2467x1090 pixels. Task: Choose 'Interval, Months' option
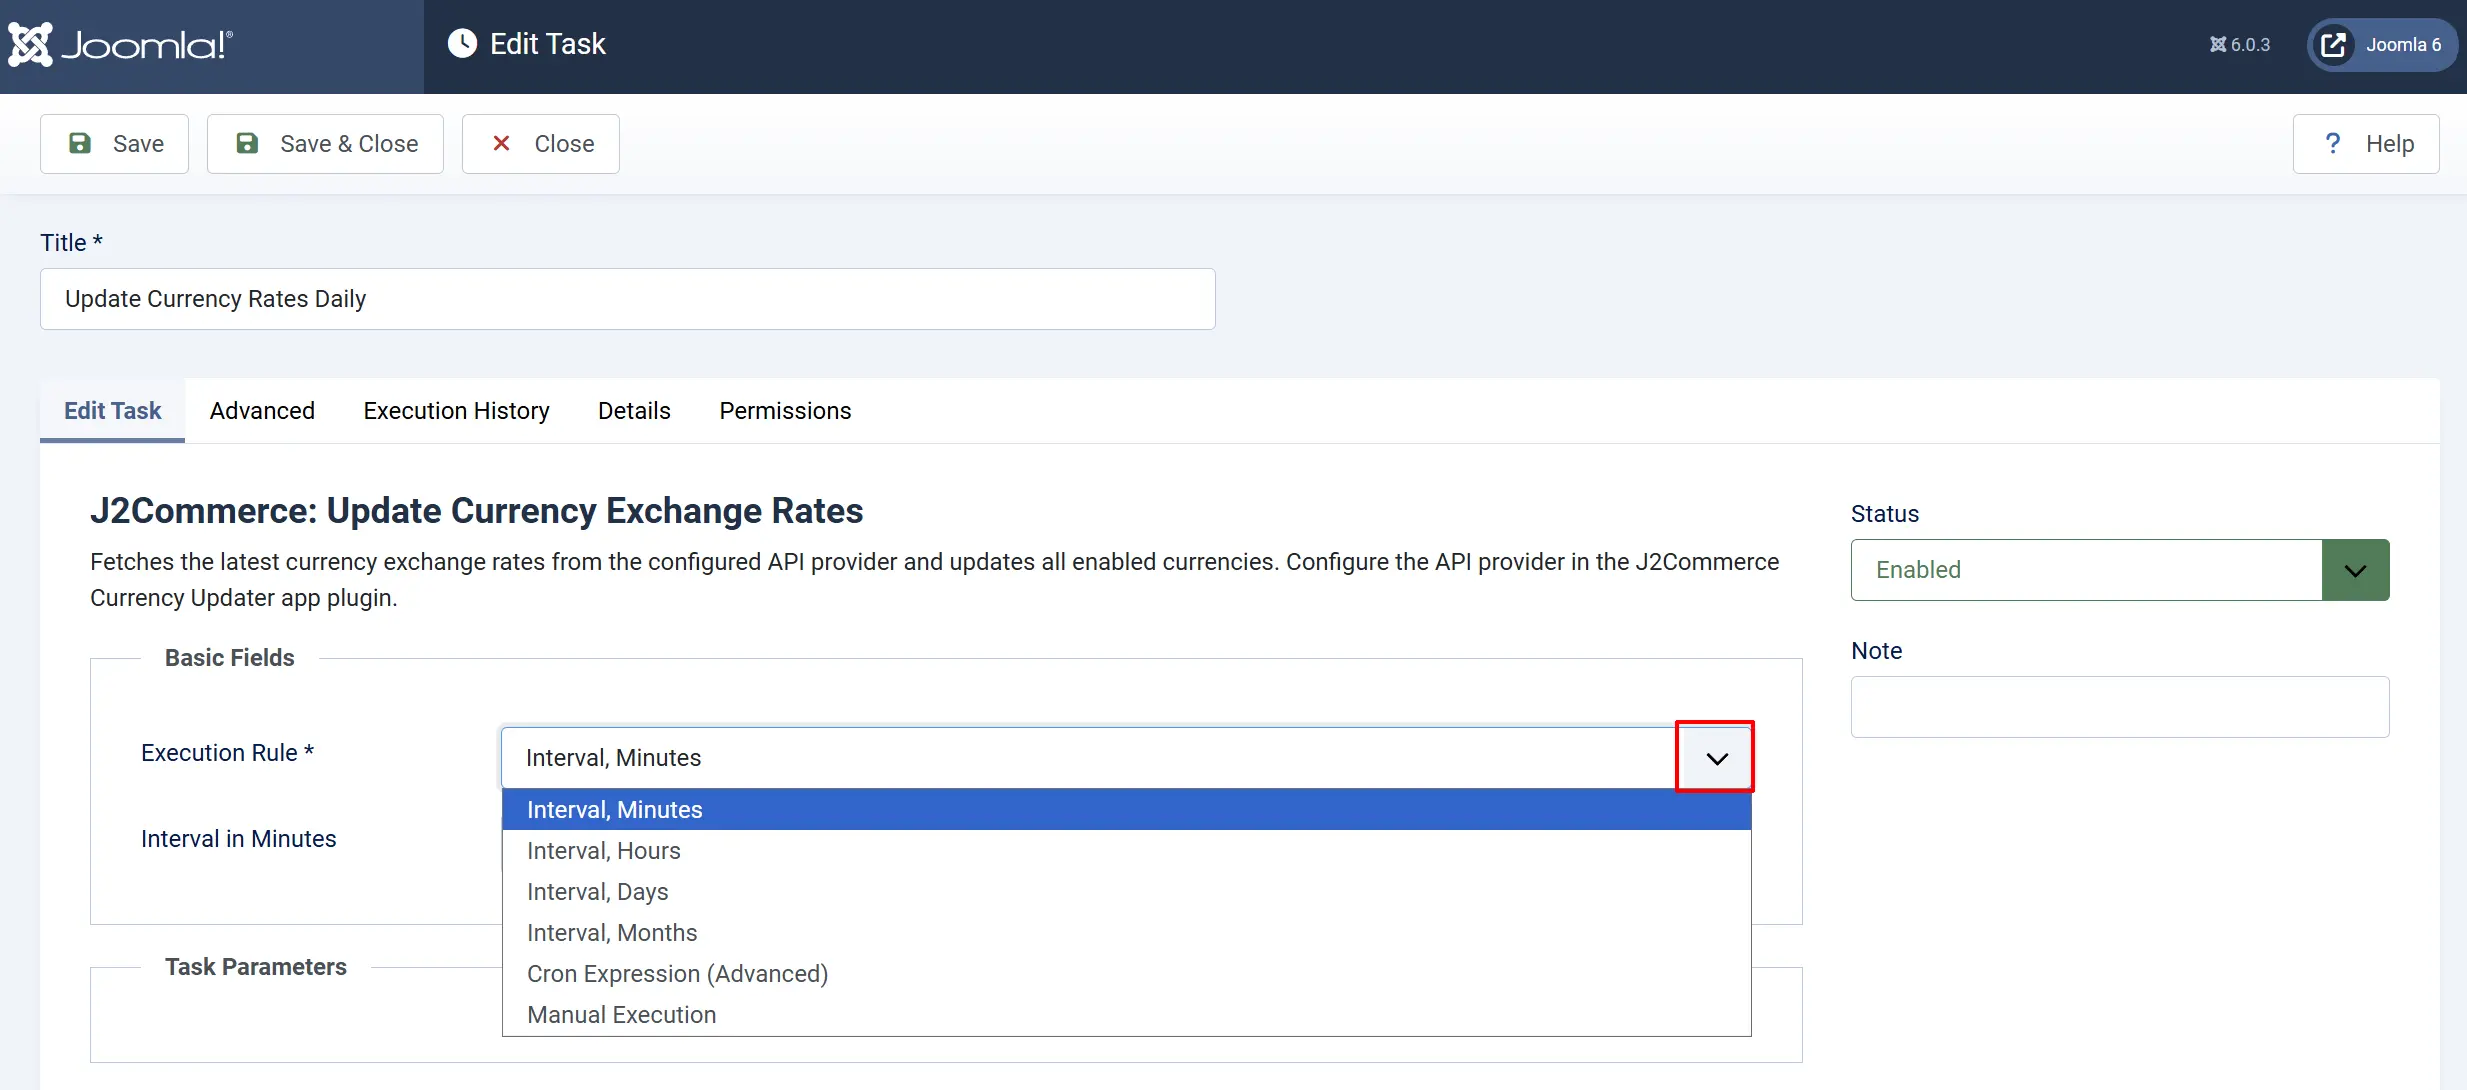pos(1127,933)
